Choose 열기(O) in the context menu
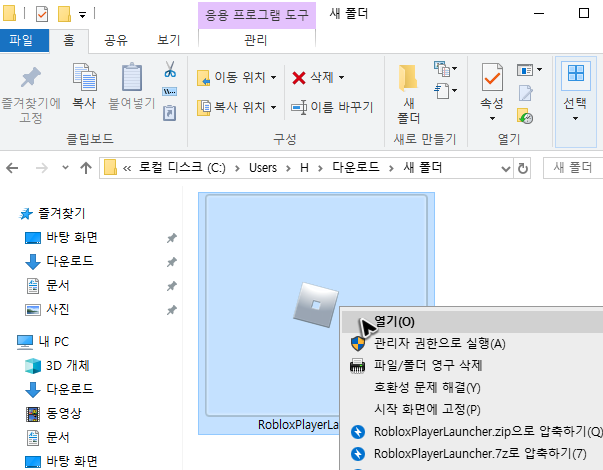The height and width of the screenshot is (470, 603). click(472, 322)
